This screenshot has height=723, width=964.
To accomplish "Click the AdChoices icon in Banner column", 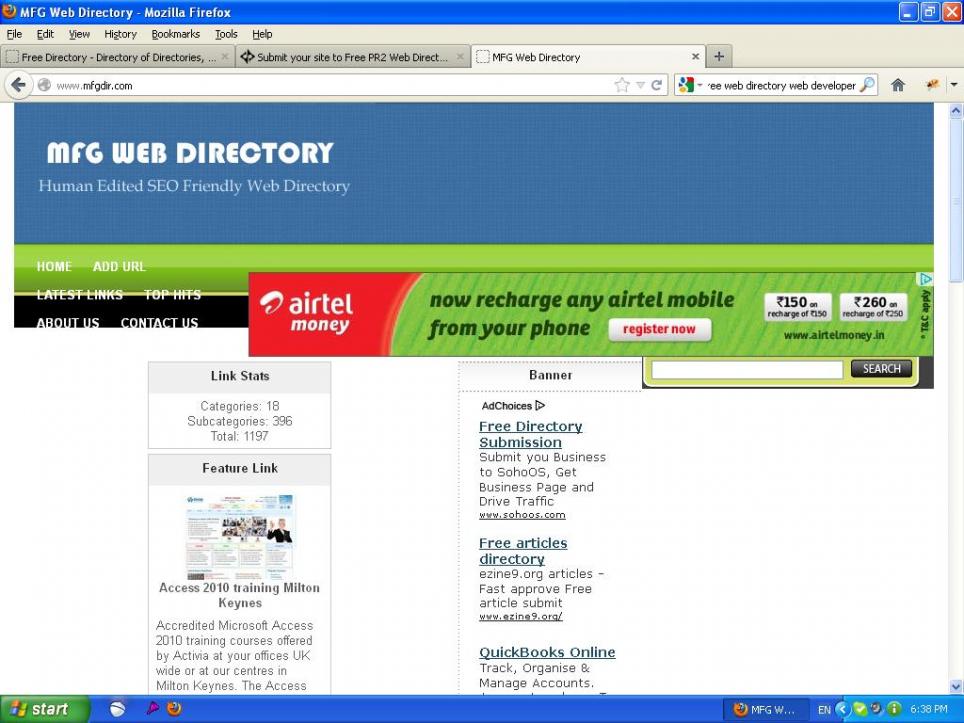I will coord(540,406).
